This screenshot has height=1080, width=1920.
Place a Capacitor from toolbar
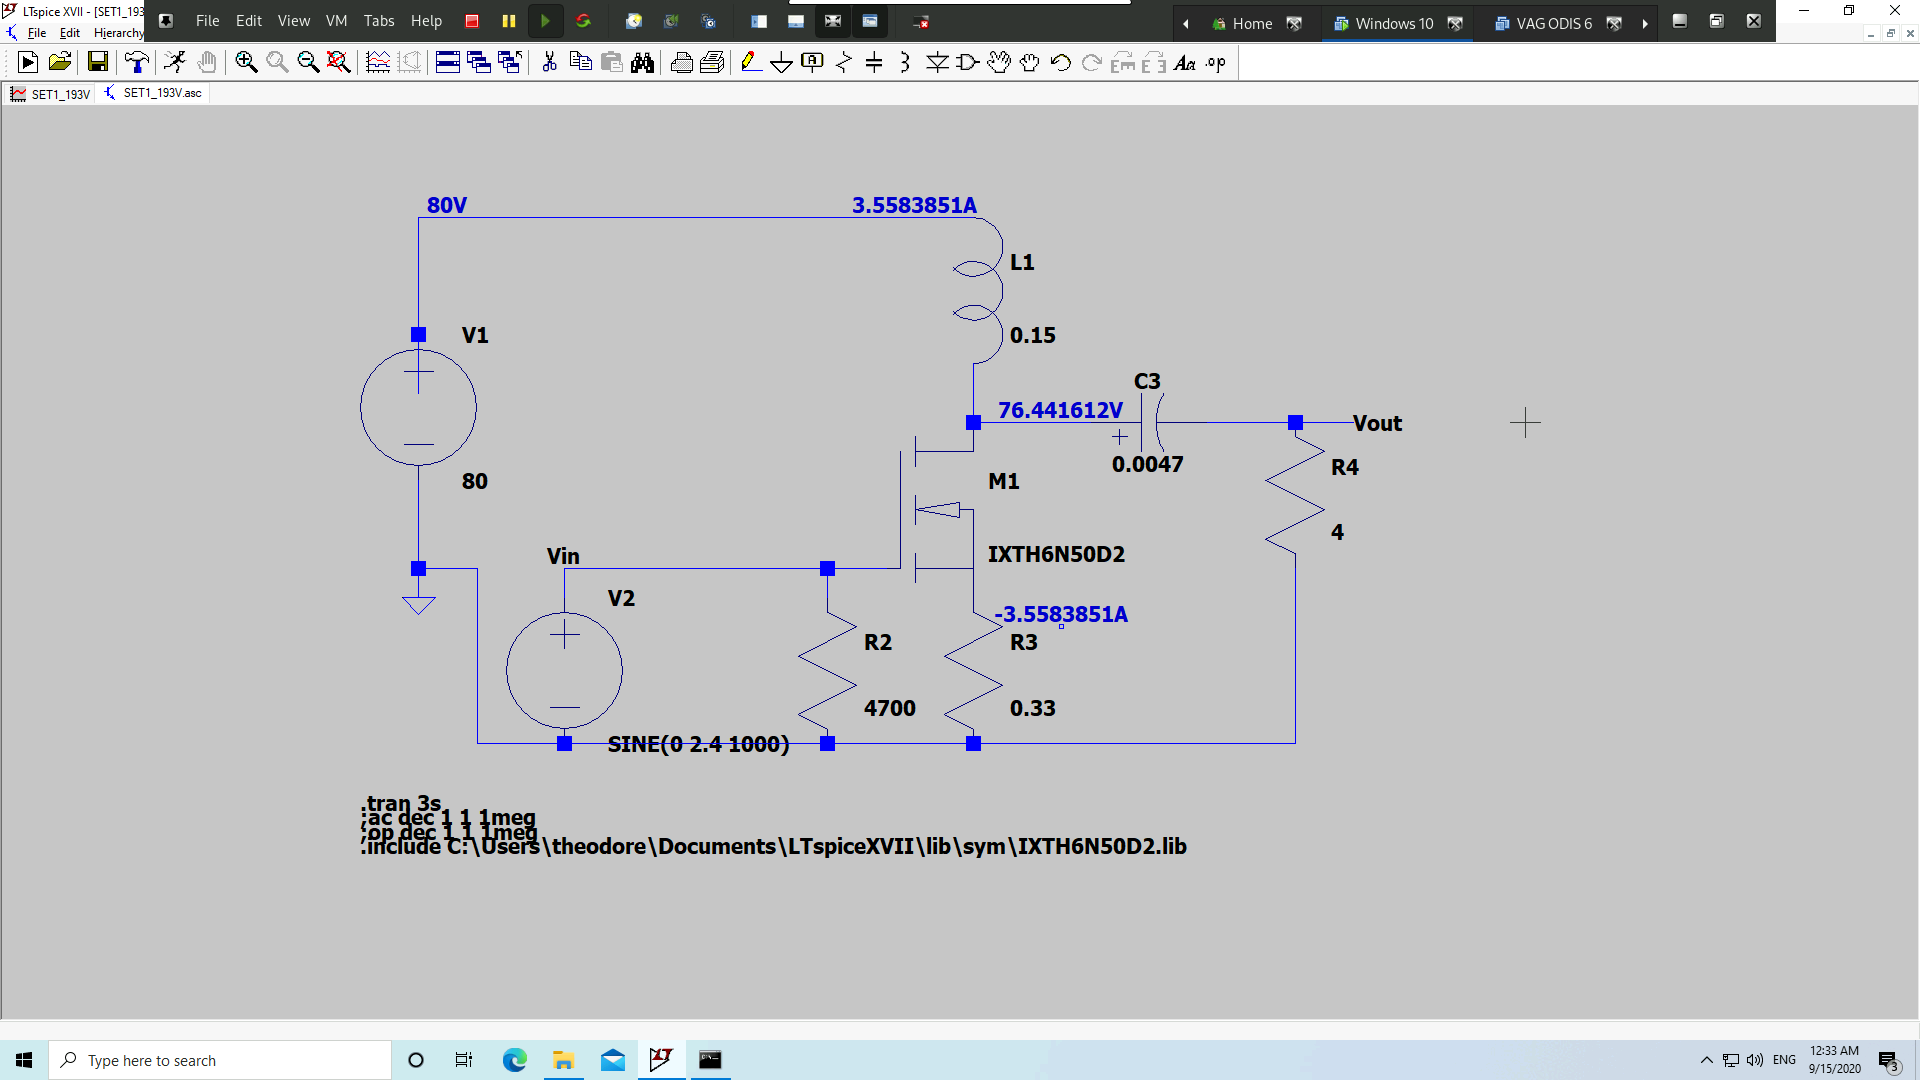click(874, 63)
